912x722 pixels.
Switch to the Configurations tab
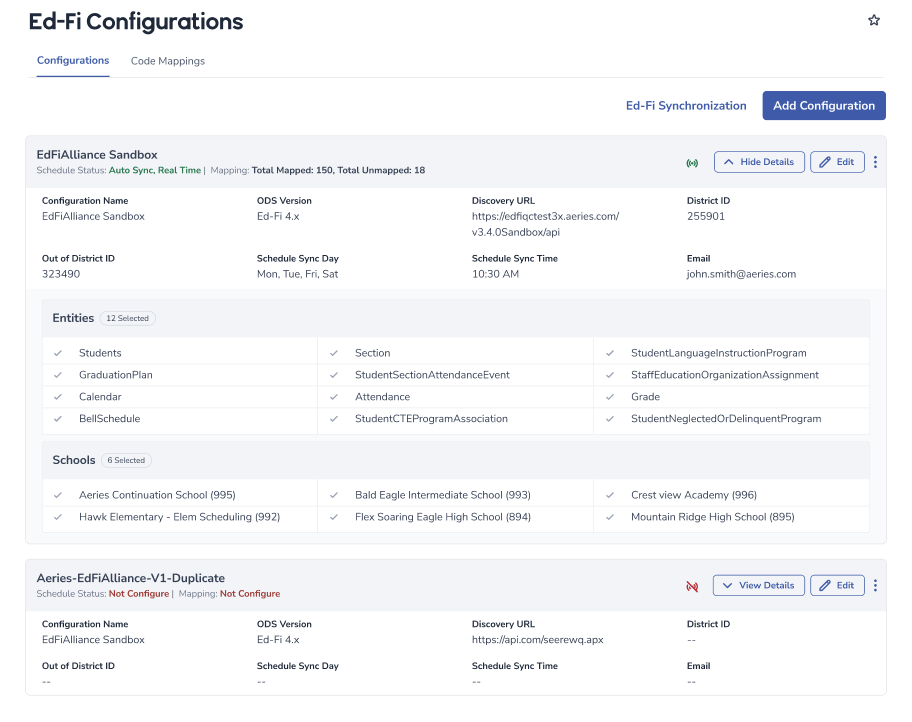coord(73,61)
